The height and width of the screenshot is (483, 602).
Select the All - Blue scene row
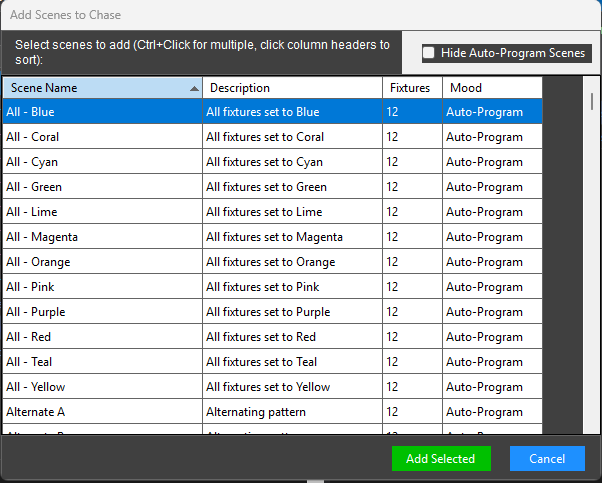coord(100,112)
